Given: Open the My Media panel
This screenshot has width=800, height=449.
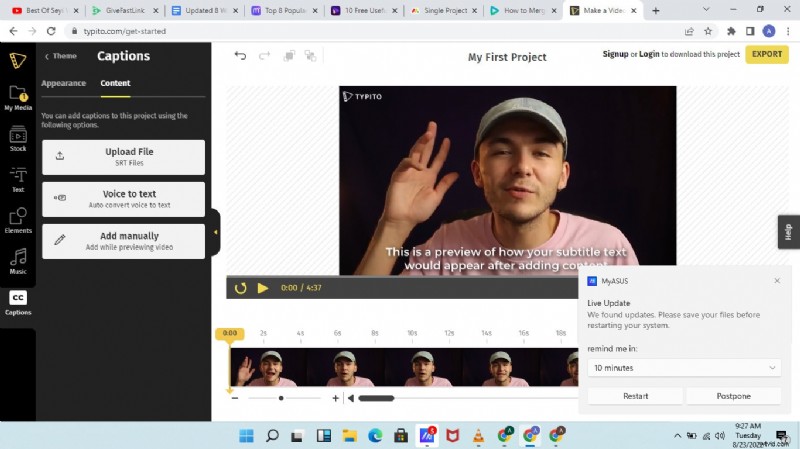Looking at the screenshot, I should click(17, 98).
